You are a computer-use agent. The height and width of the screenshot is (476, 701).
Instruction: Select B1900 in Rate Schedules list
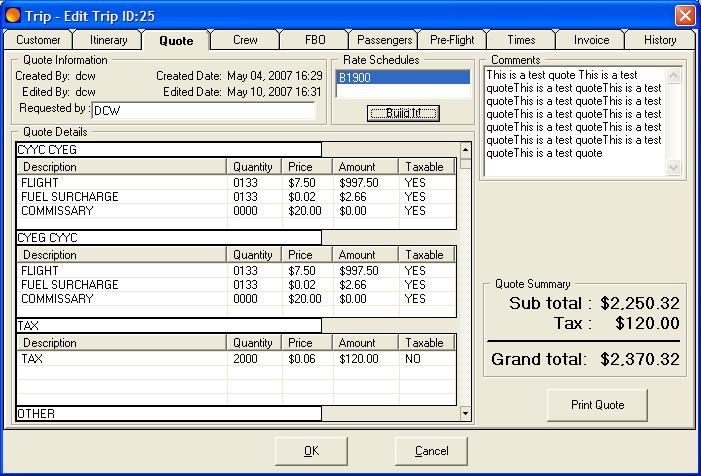[403, 77]
